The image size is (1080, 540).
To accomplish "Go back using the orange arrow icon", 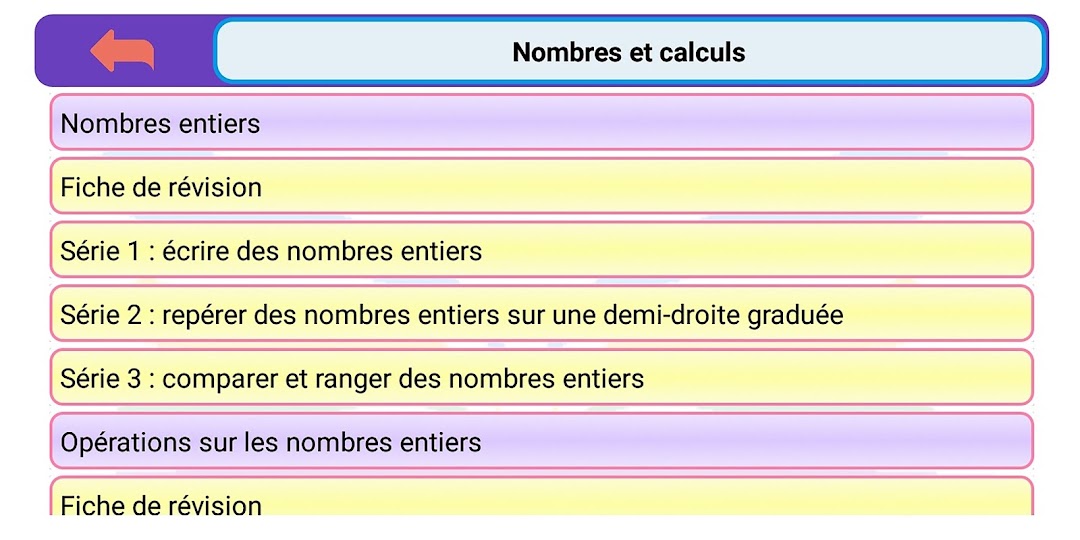I will [x=123, y=51].
